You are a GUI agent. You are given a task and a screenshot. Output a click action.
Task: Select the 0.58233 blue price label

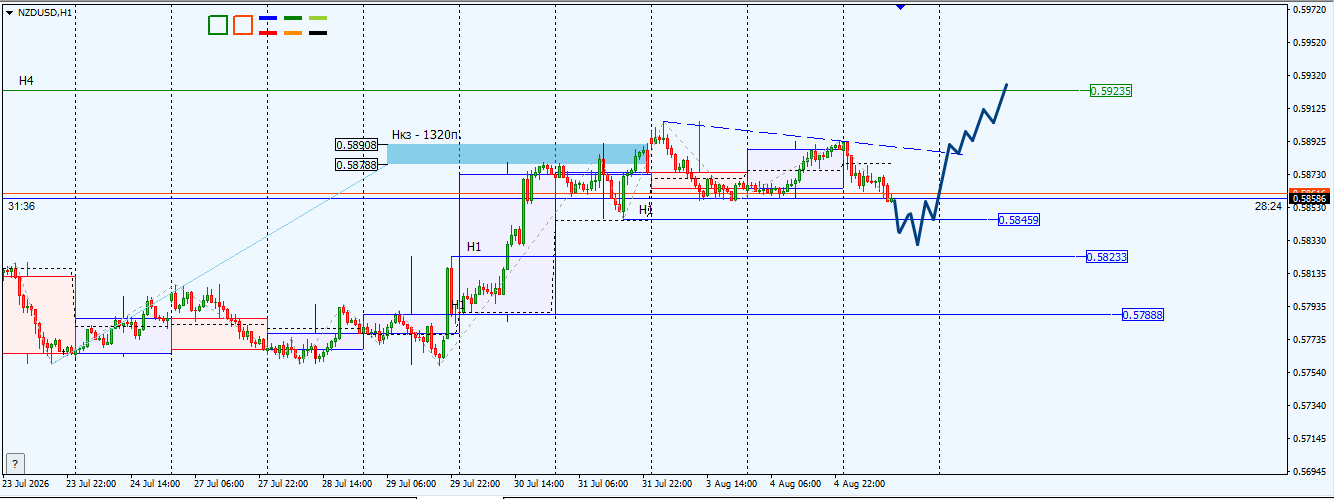[x=1107, y=257]
